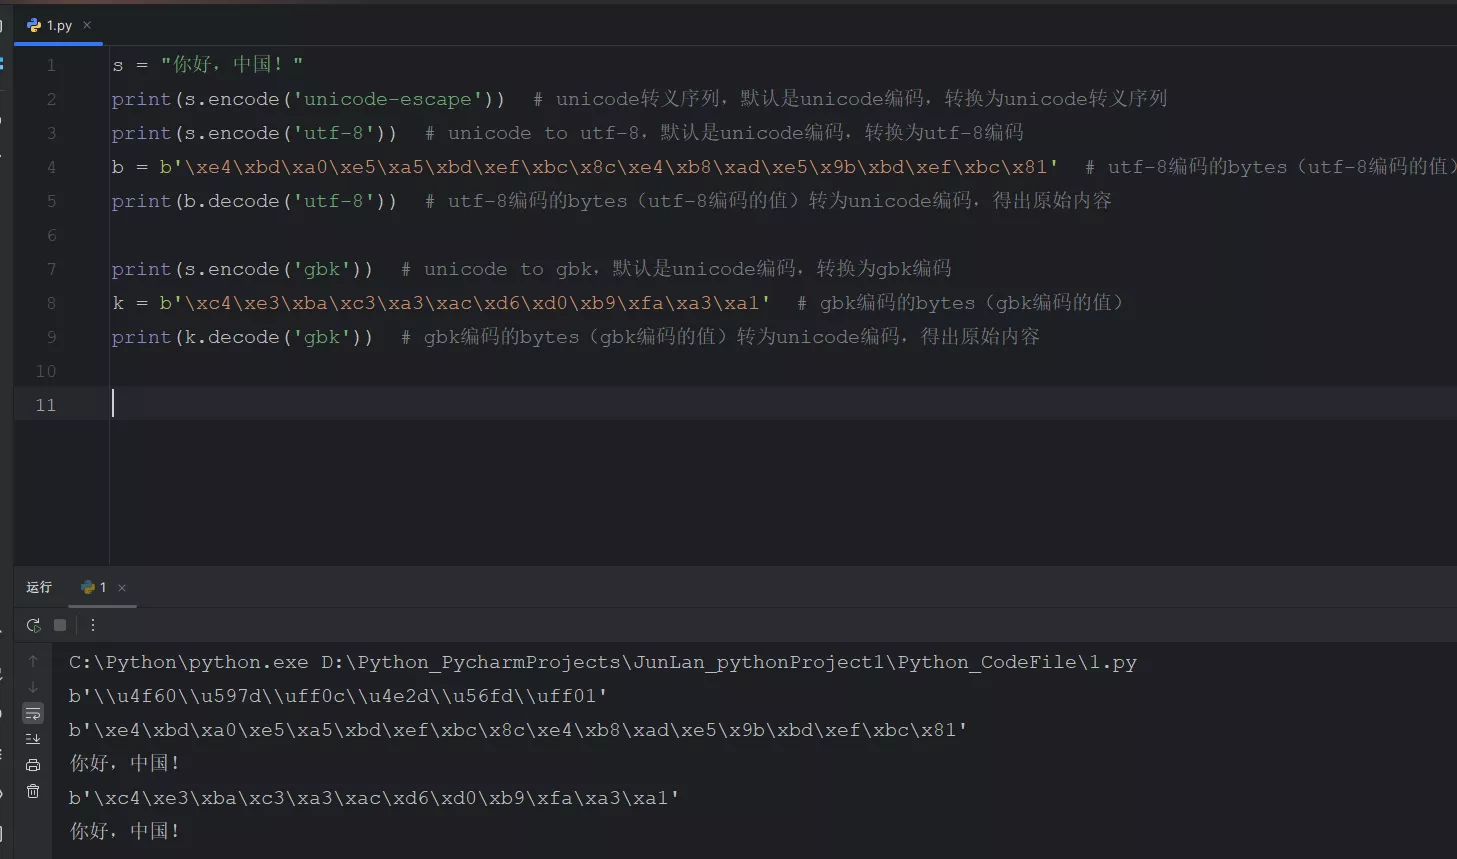Close the run tab named 1
Image resolution: width=1457 pixels, height=859 pixels.
click(122, 588)
